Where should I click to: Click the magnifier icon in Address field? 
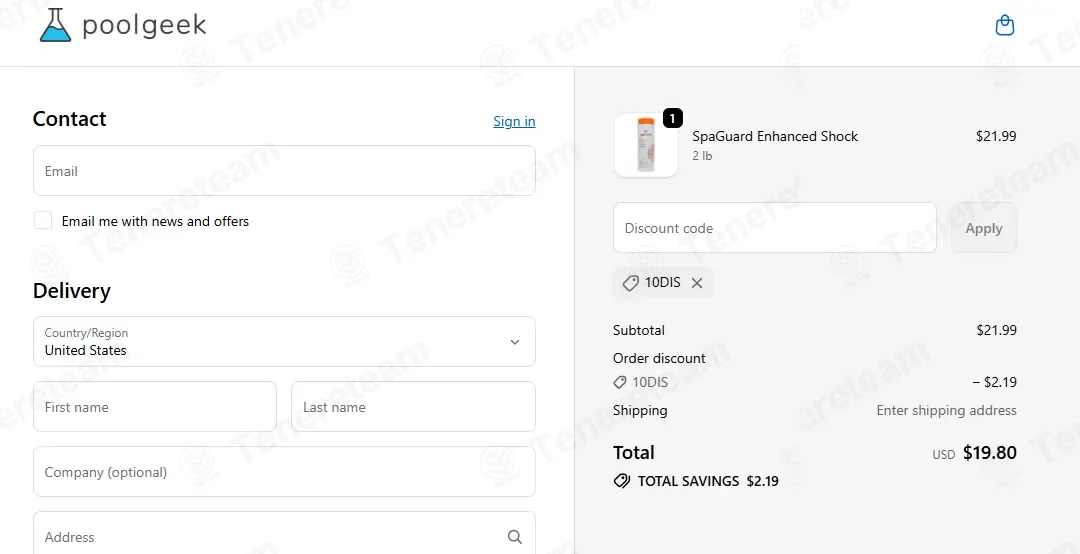[515, 537]
